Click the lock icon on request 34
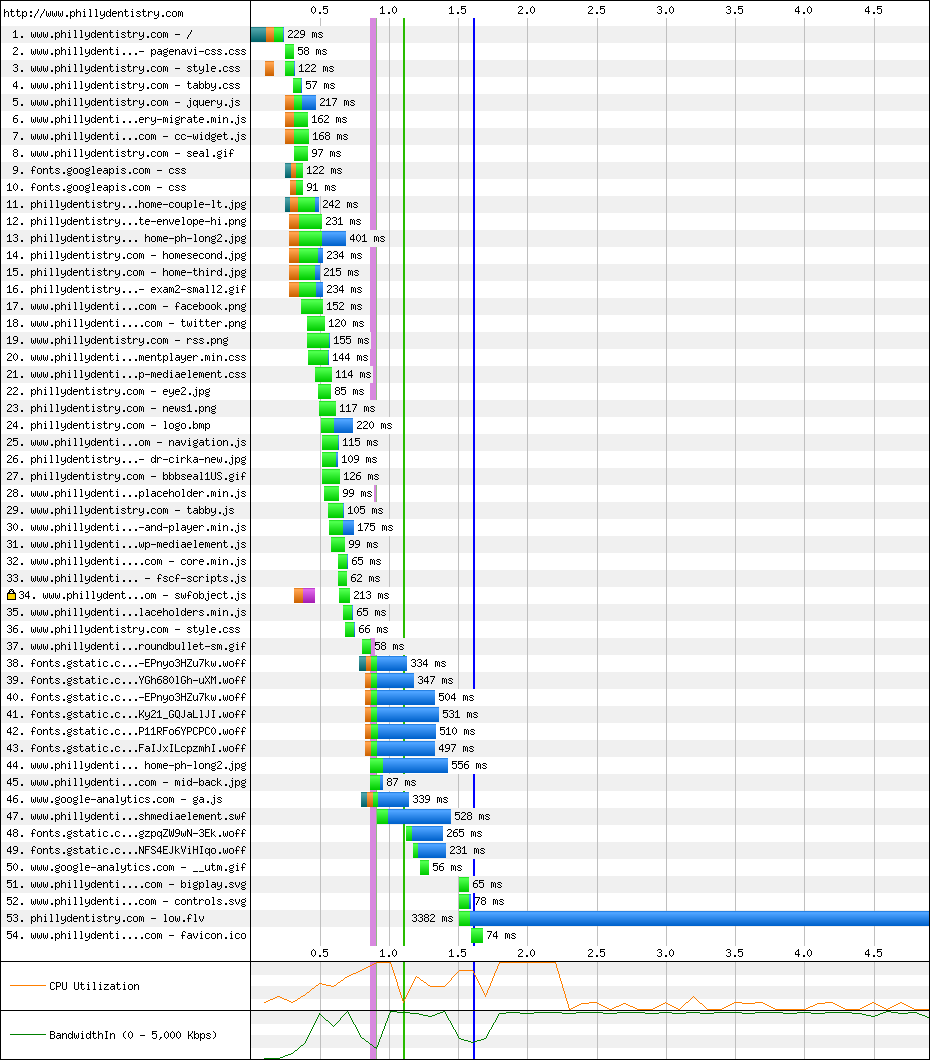Screen dimensions: 930x1060 pyautogui.click(x=11, y=595)
